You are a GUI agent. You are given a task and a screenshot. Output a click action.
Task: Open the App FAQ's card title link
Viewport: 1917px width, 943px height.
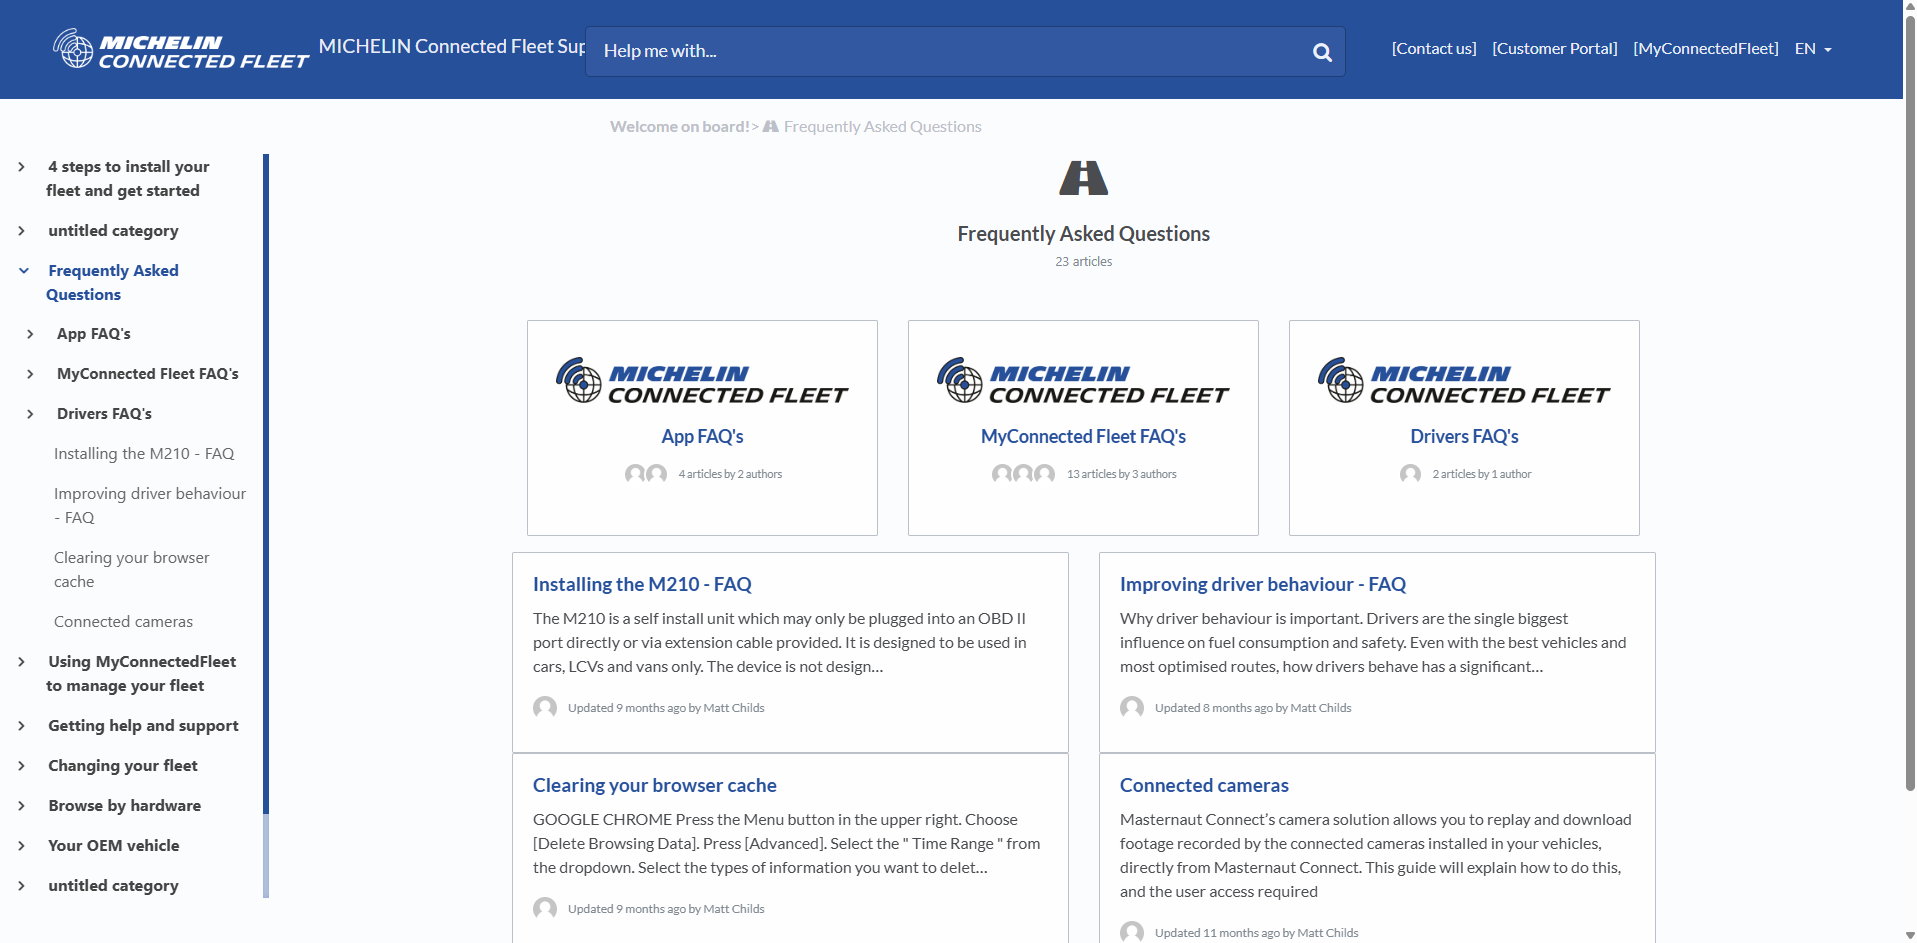(702, 436)
